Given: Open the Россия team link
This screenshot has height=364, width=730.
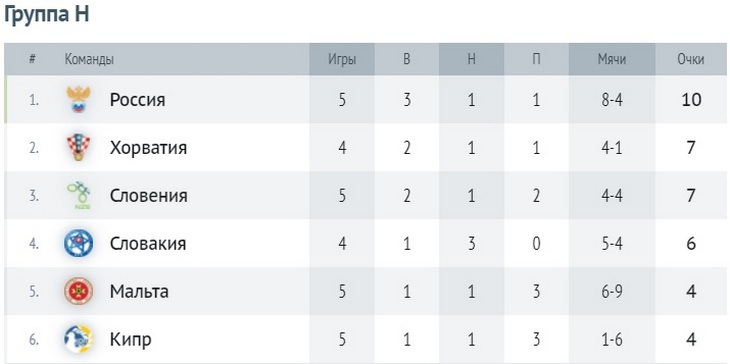Looking at the screenshot, I should (x=137, y=100).
